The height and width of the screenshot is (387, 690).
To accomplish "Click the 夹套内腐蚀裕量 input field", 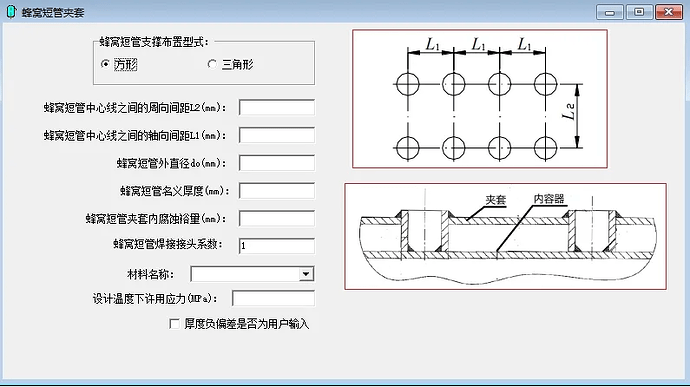I will (277, 218).
